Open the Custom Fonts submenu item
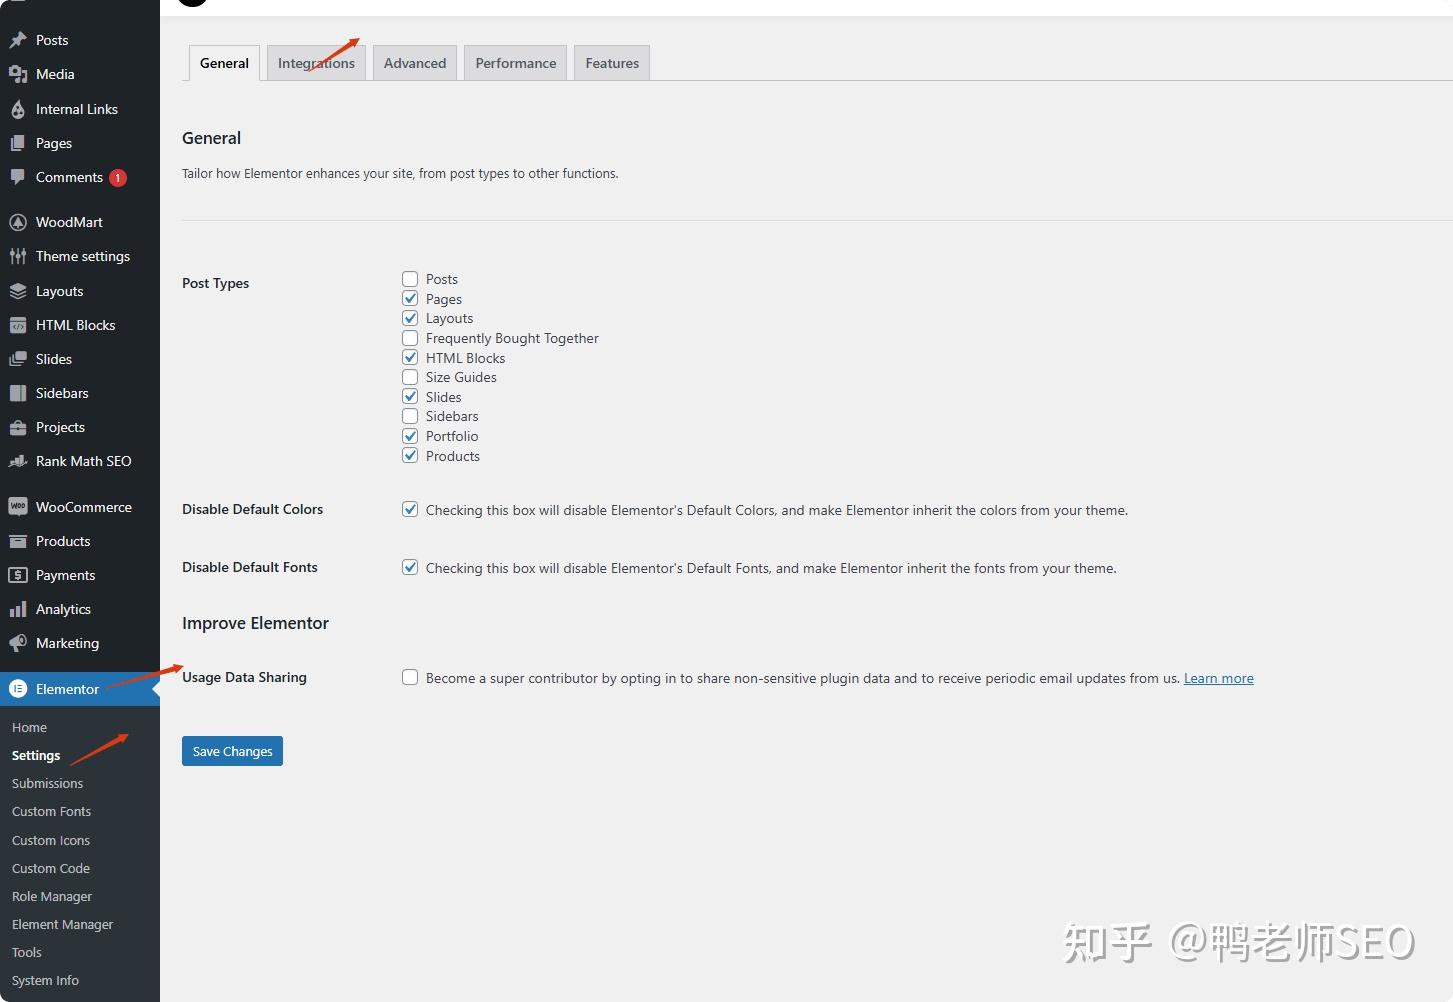1453x1002 pixels. (x=51, y=811)
